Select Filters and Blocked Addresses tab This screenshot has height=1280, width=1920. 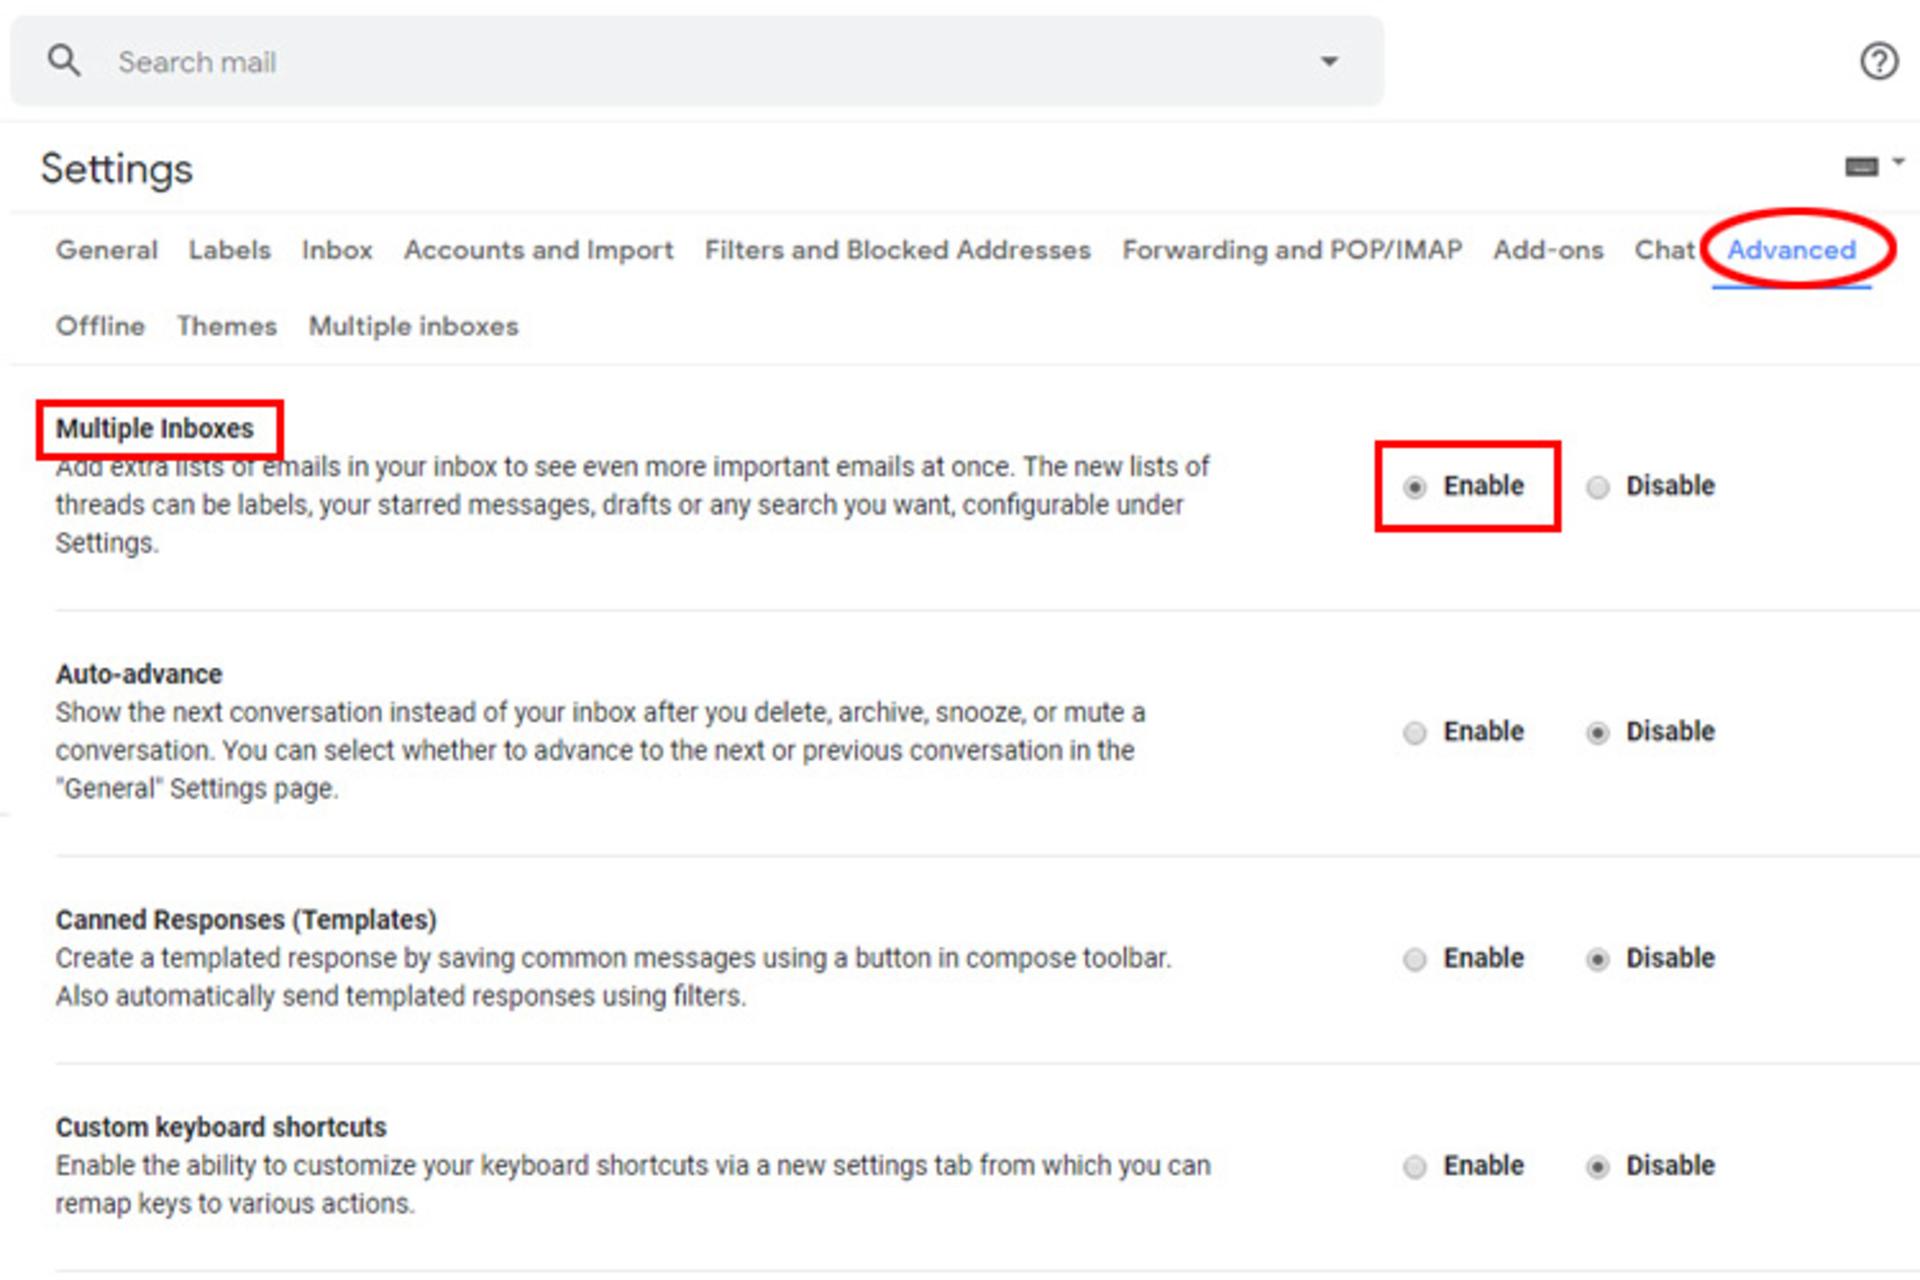click(898, 250)
